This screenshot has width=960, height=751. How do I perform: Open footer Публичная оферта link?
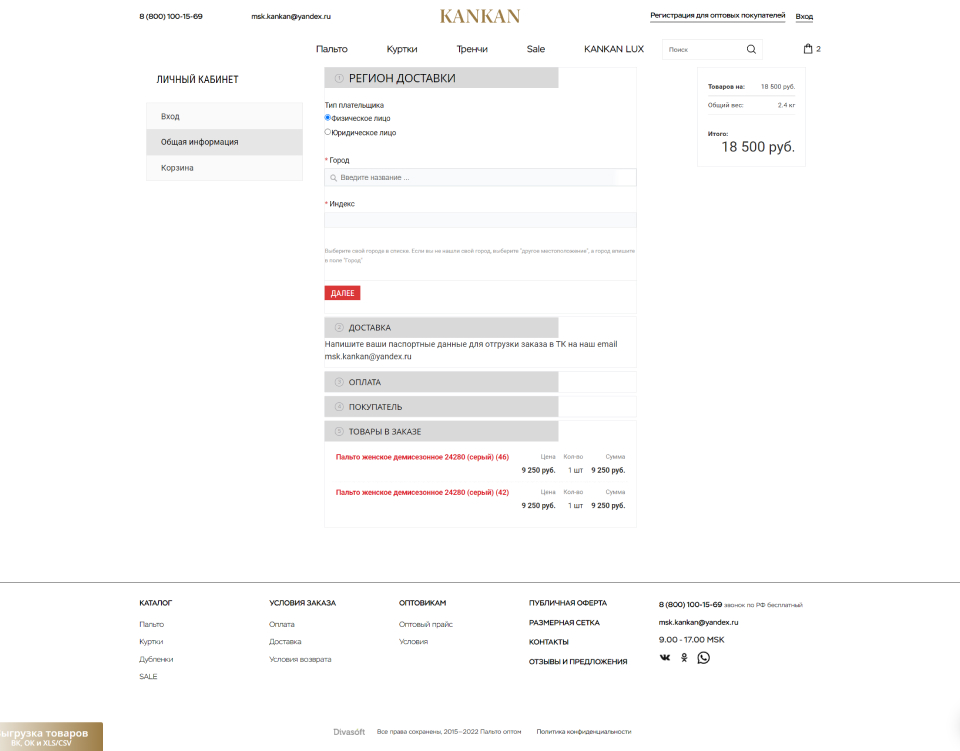click(x=568, y=603)
